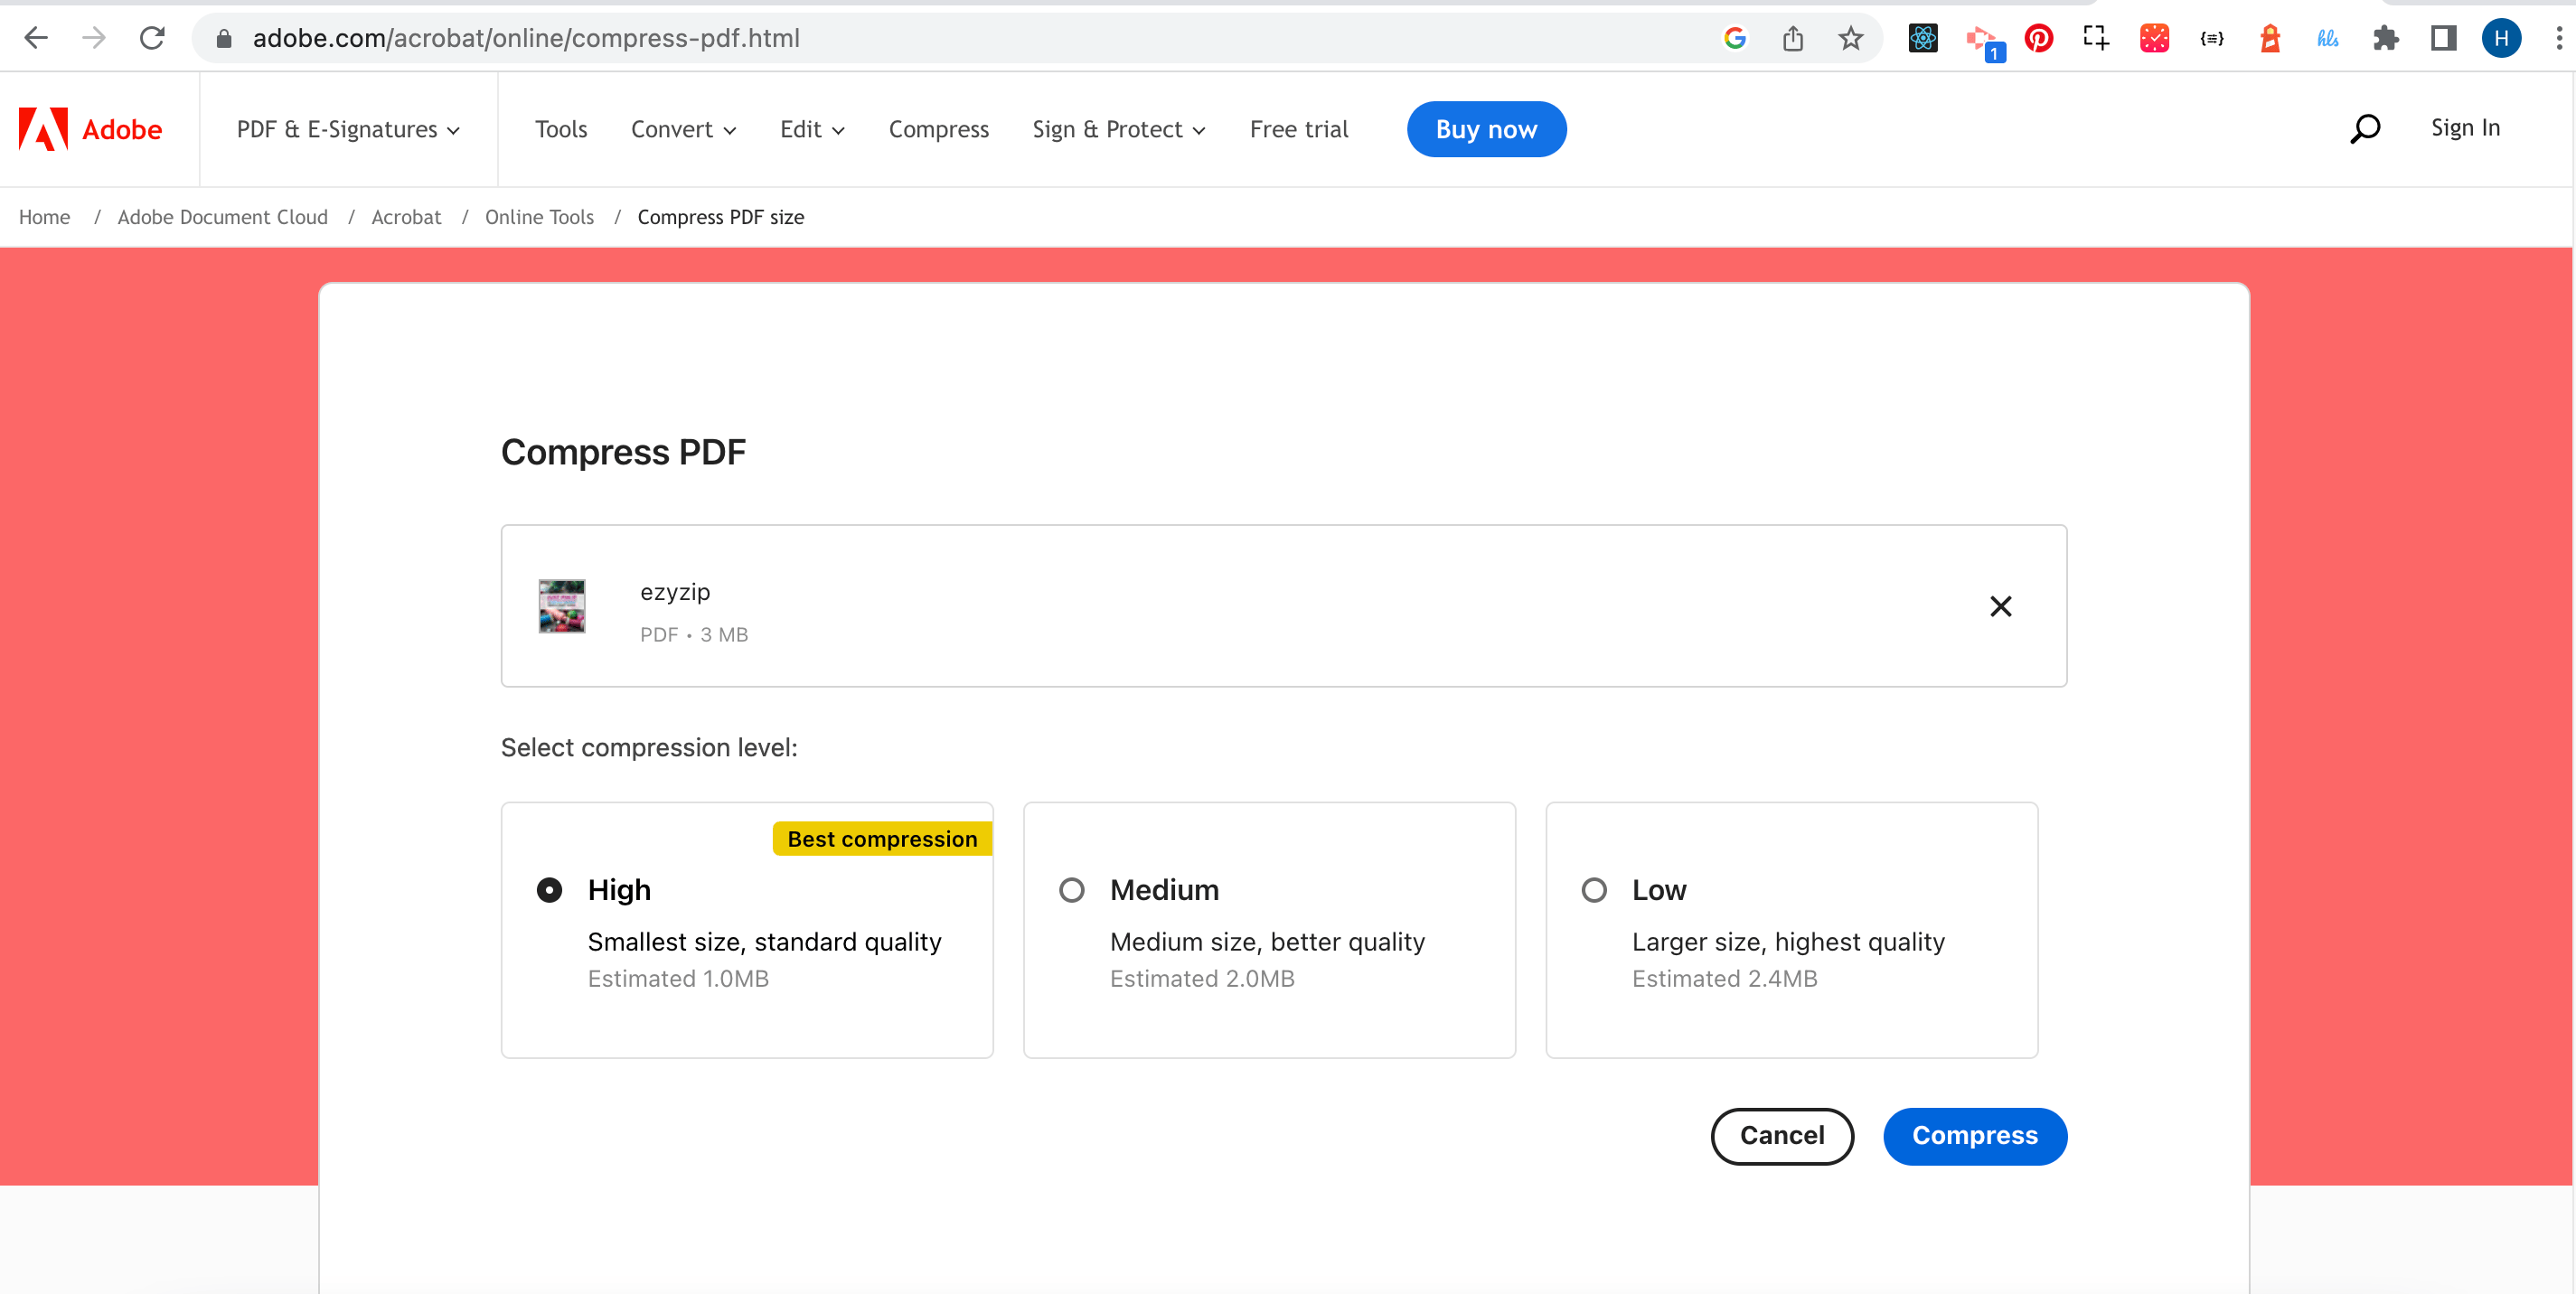Open the Compress menu item
The image size is (2576, 1294).
(x=938, y=129)
